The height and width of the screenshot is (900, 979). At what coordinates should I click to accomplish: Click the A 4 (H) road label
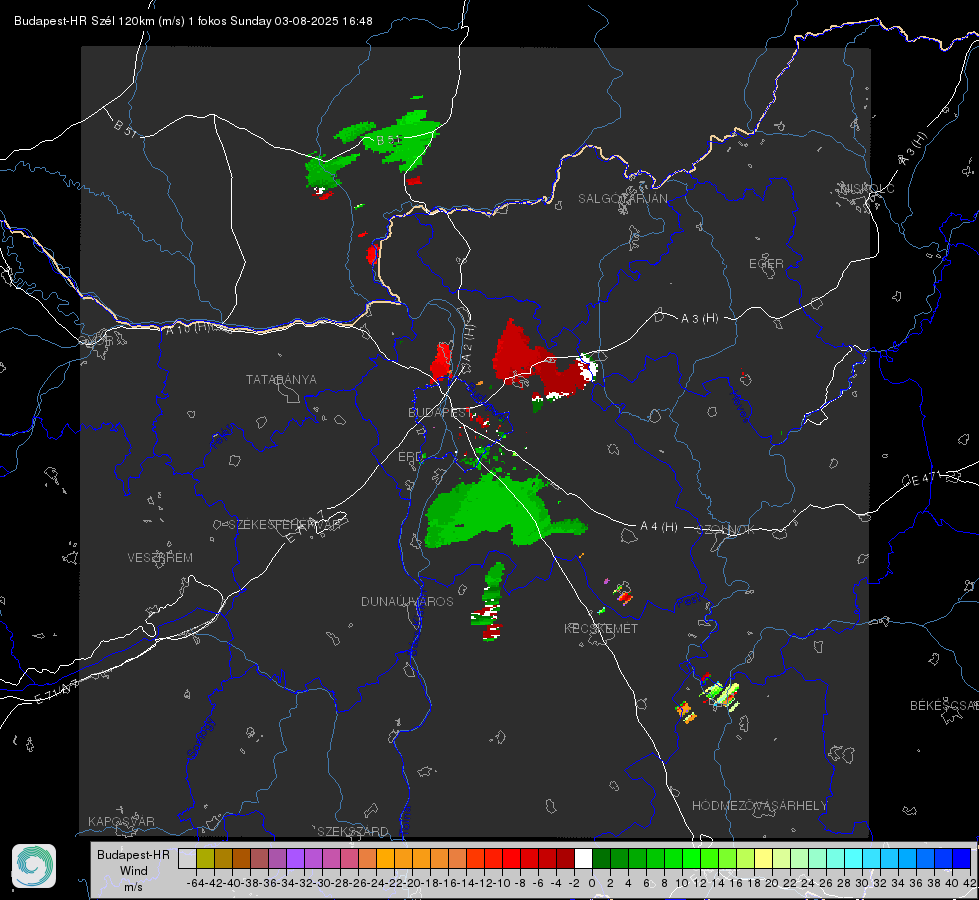pos(659,527)
